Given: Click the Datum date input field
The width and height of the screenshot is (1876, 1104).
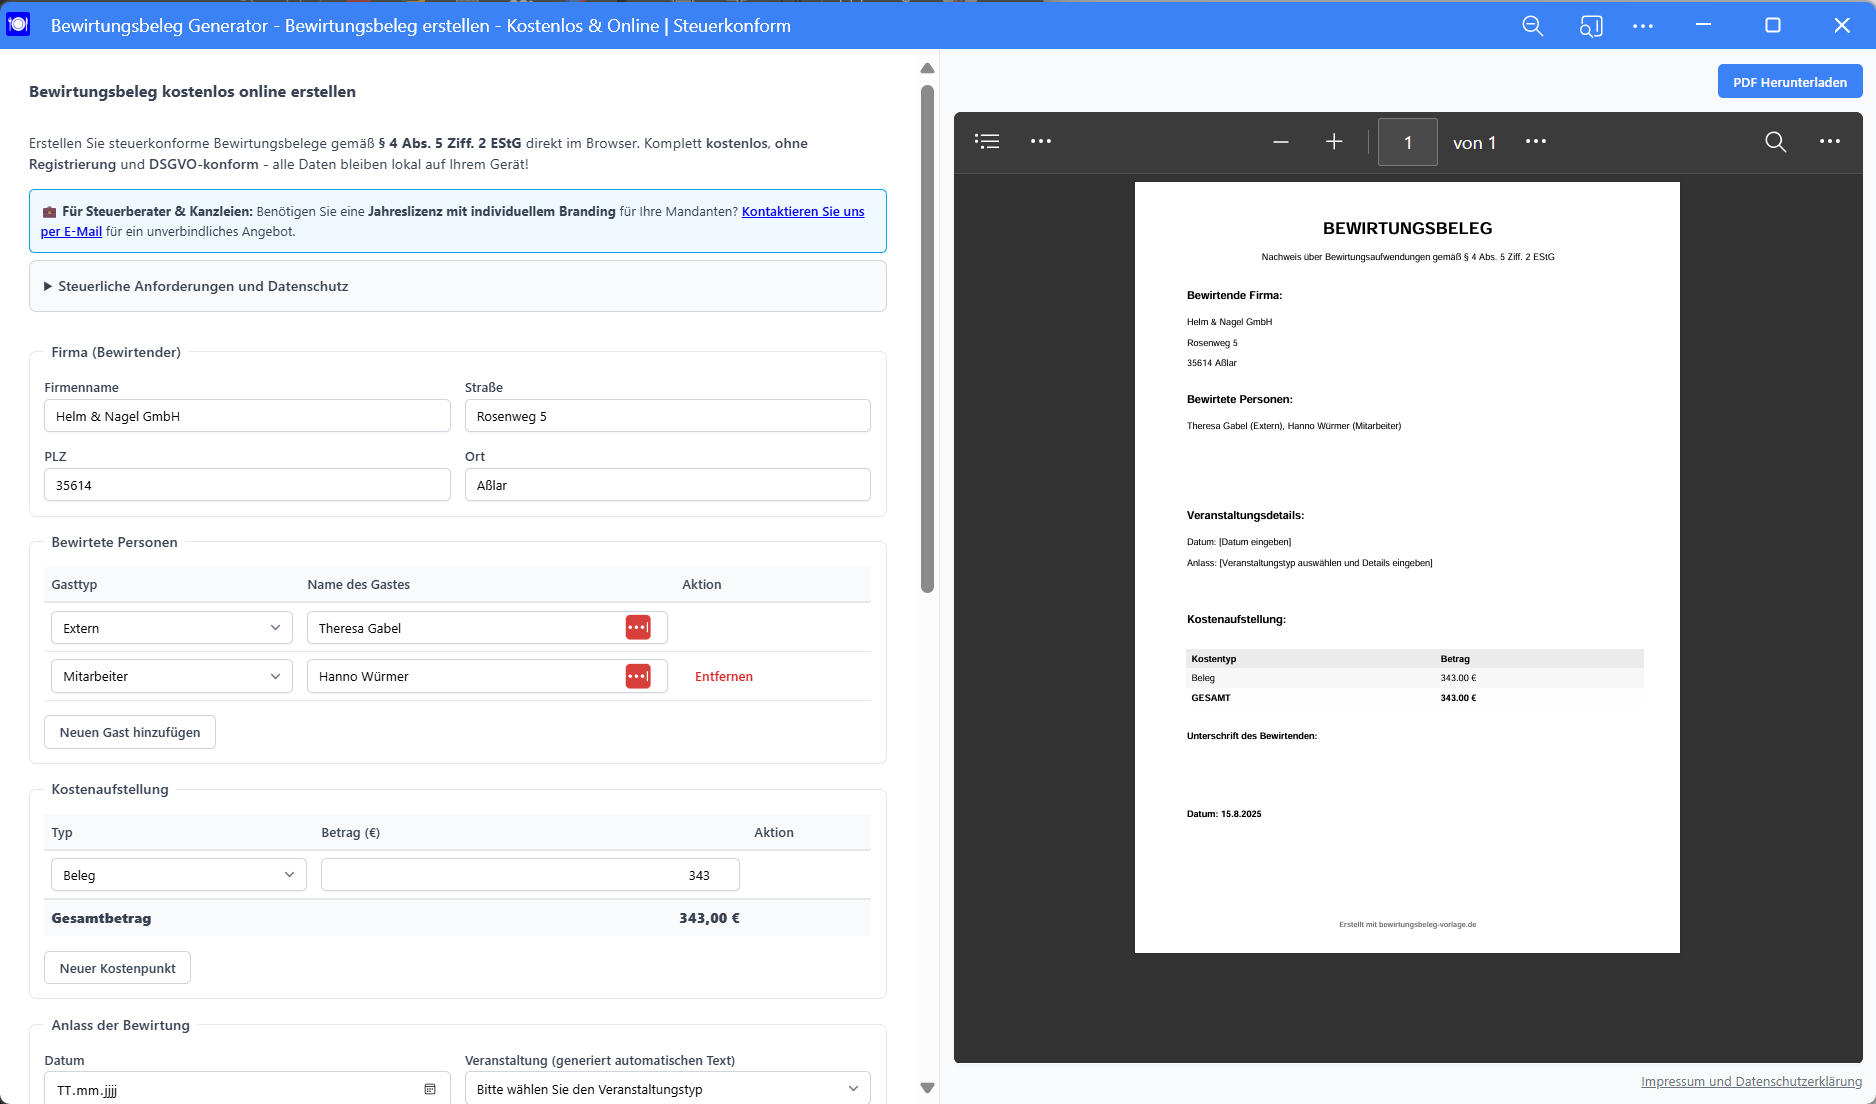Looking at the screenshot, I should pos(248,1089).
